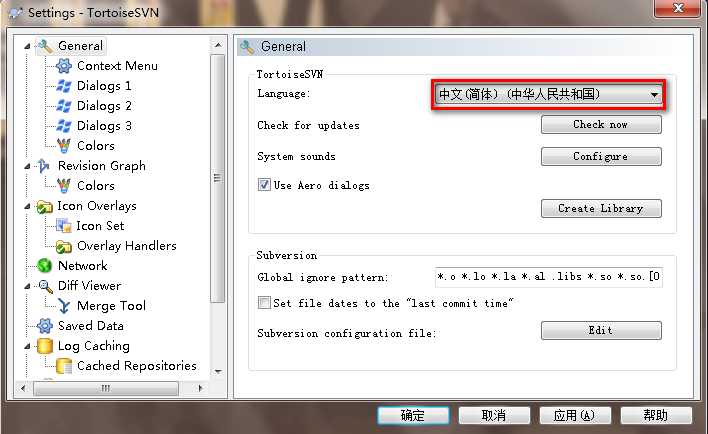Select Overlay Handlers tree item
Image resolution: width=708 pixels, height=434 pixels.
point(126,246)
